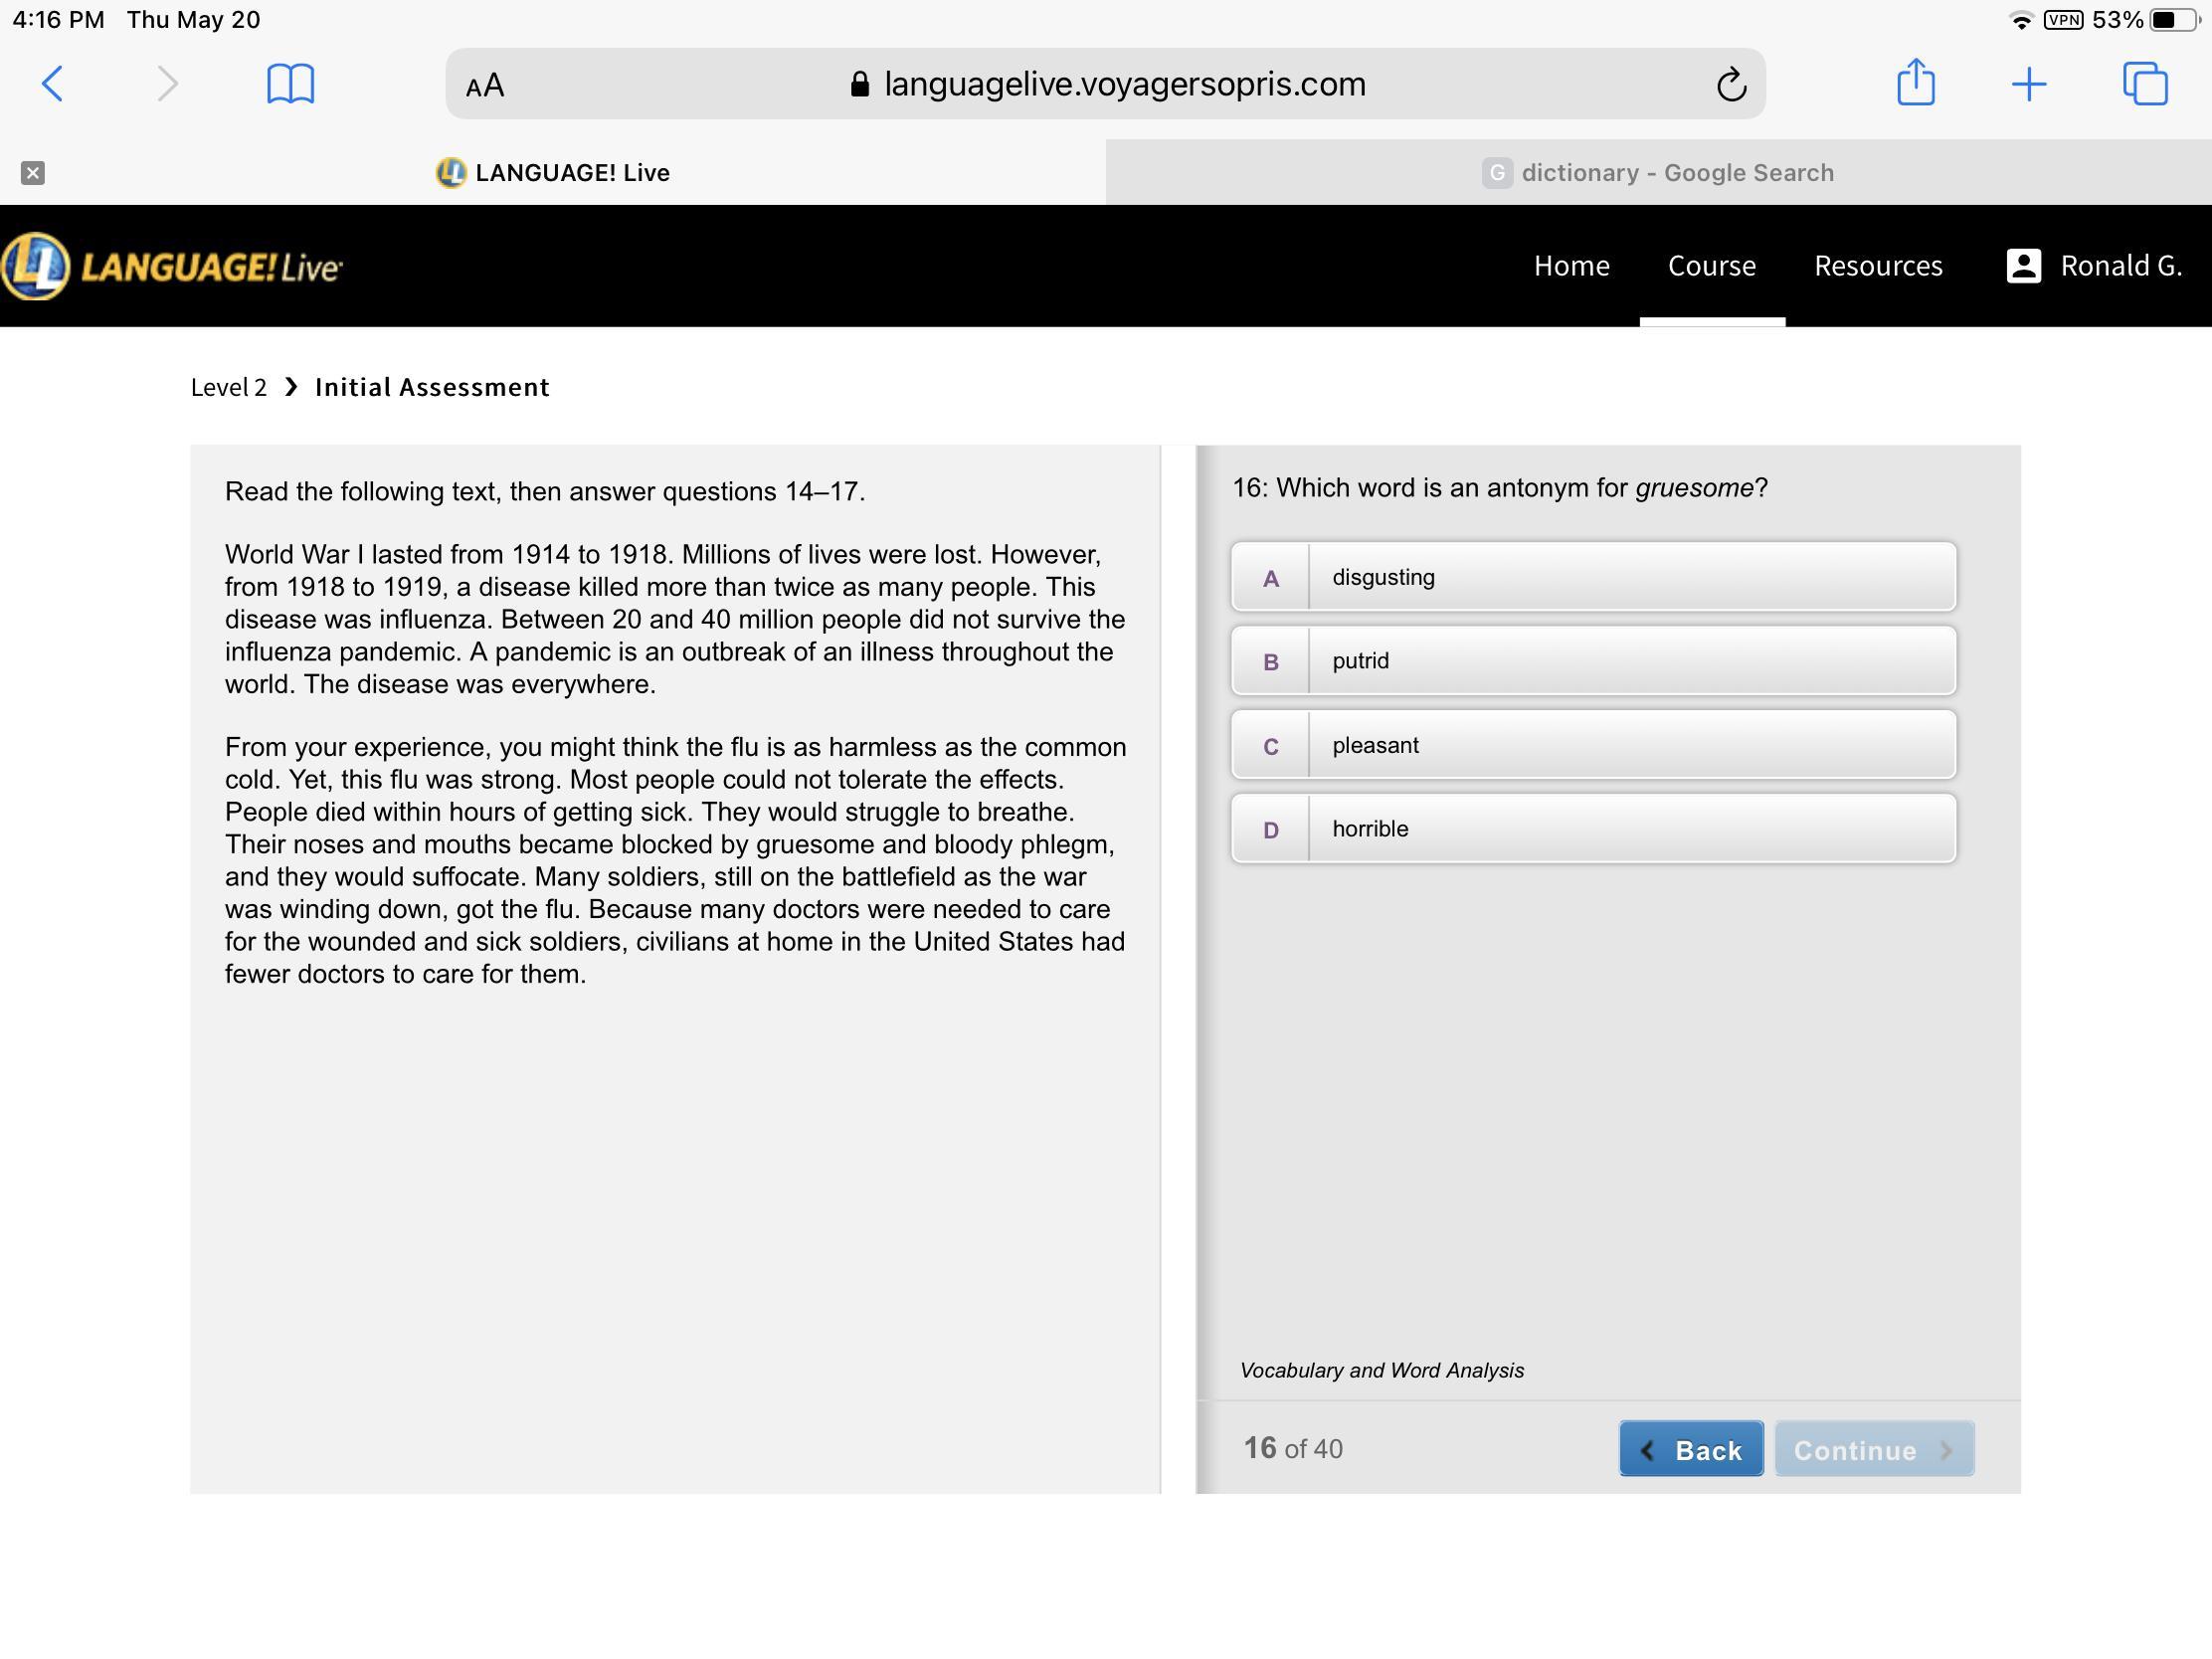Open the Resources menu item
2212x1659 pixels.
point(1877,266)
